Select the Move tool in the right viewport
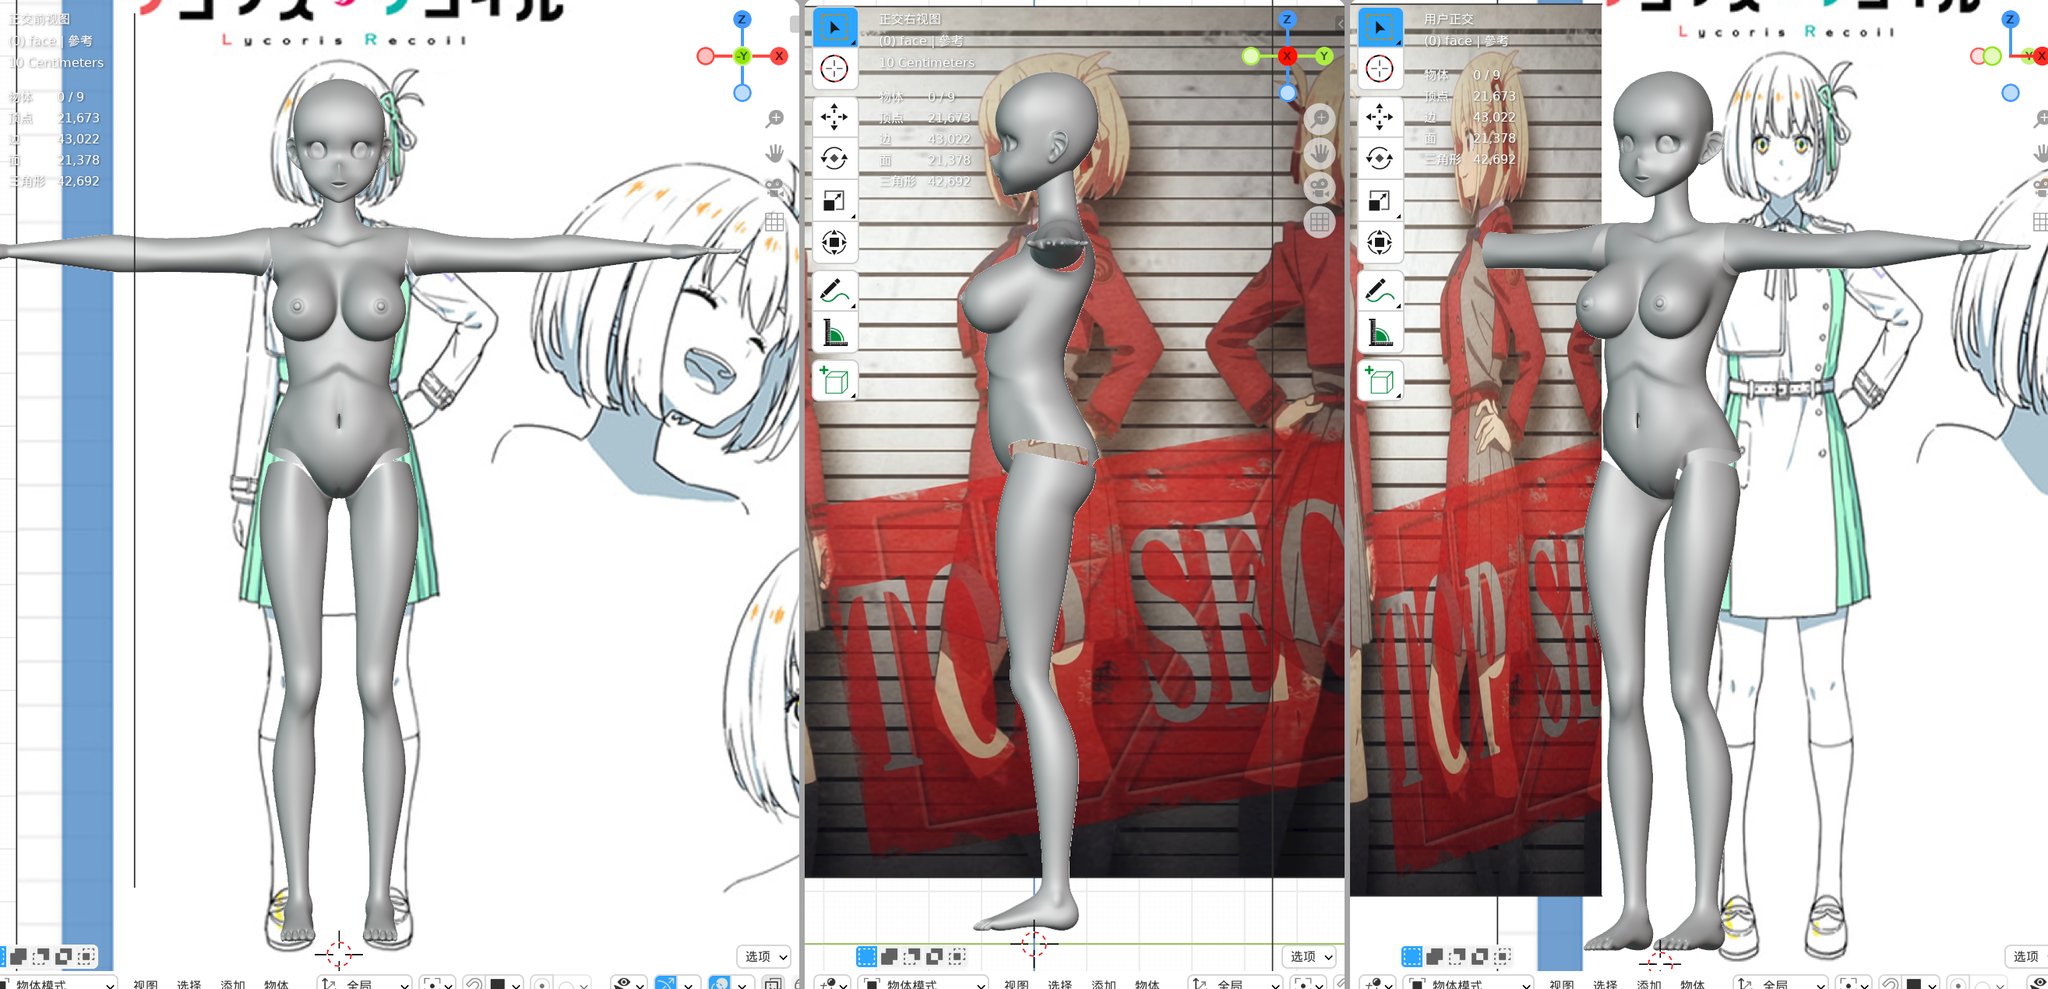This screenshot has width=2048, height=989. click(x=1380, y=117)
